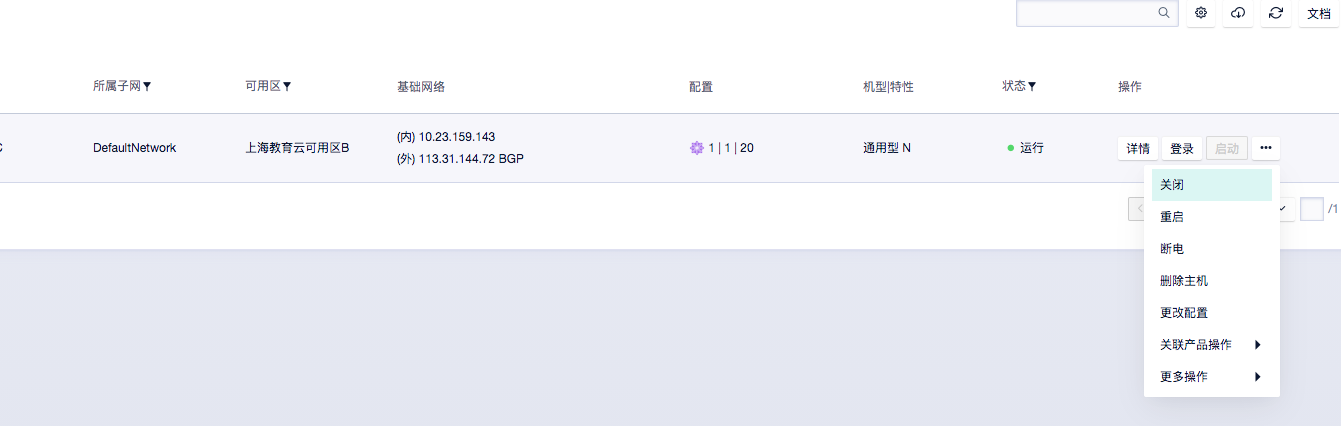Screen dimensions: 1341x426
Task: Click the refresh list icon
Action: [1275, 13]
